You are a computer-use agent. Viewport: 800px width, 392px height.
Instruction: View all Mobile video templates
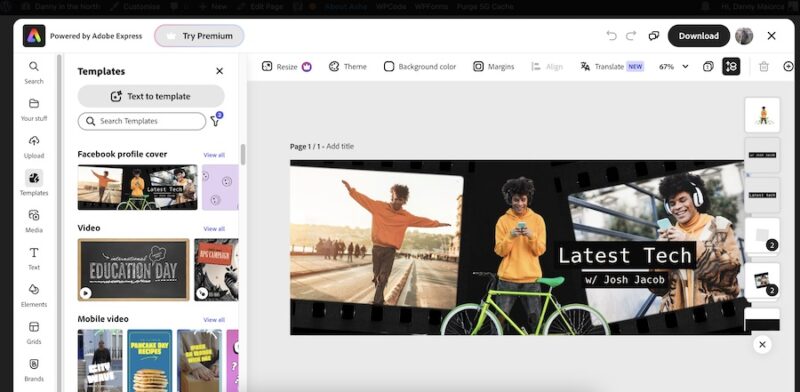214,320
